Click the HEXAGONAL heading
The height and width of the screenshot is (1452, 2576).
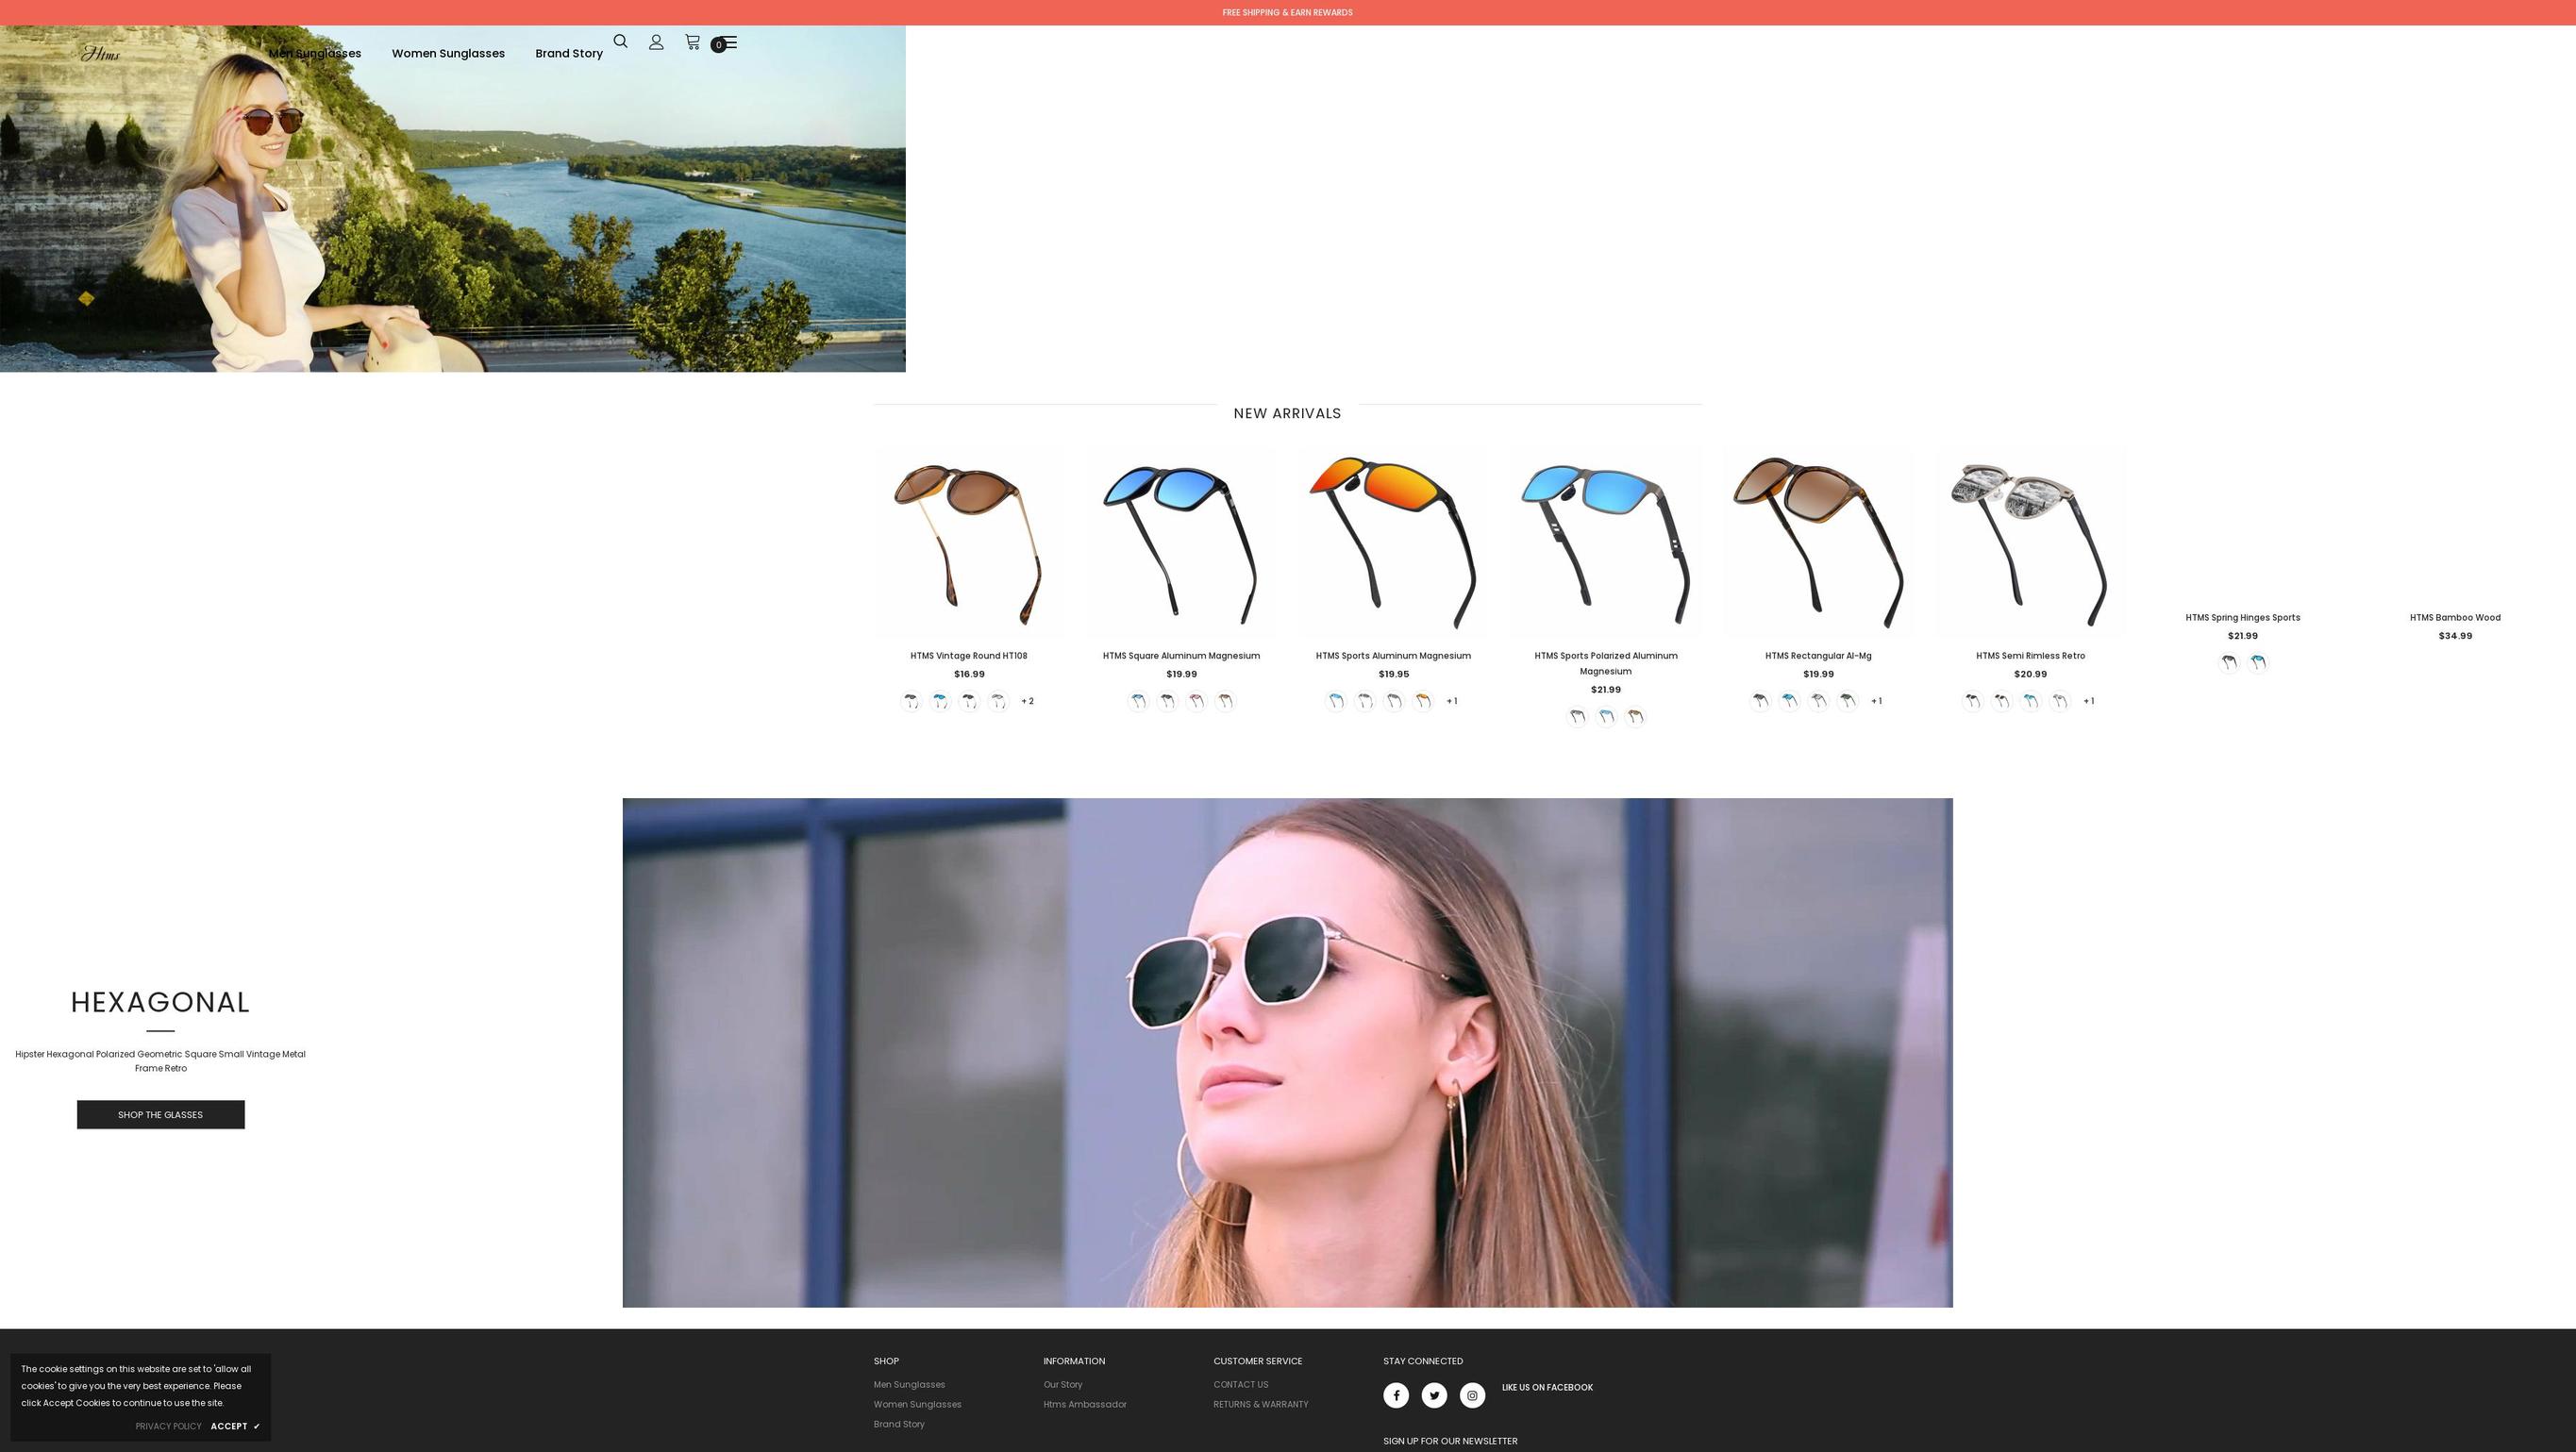pos(160,1002)
